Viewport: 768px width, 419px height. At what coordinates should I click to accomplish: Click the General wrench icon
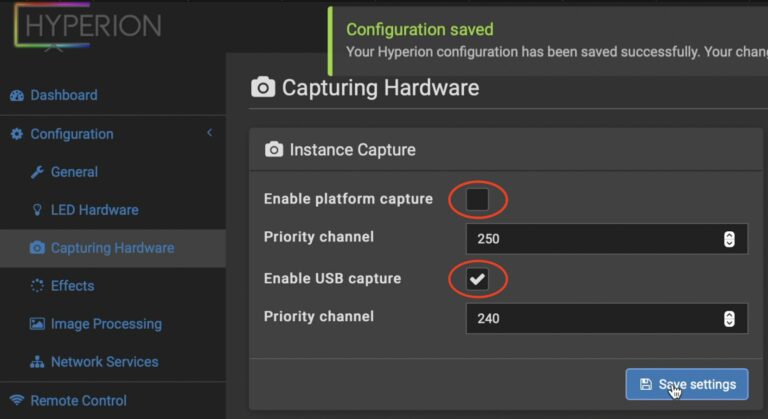point(37,172)
